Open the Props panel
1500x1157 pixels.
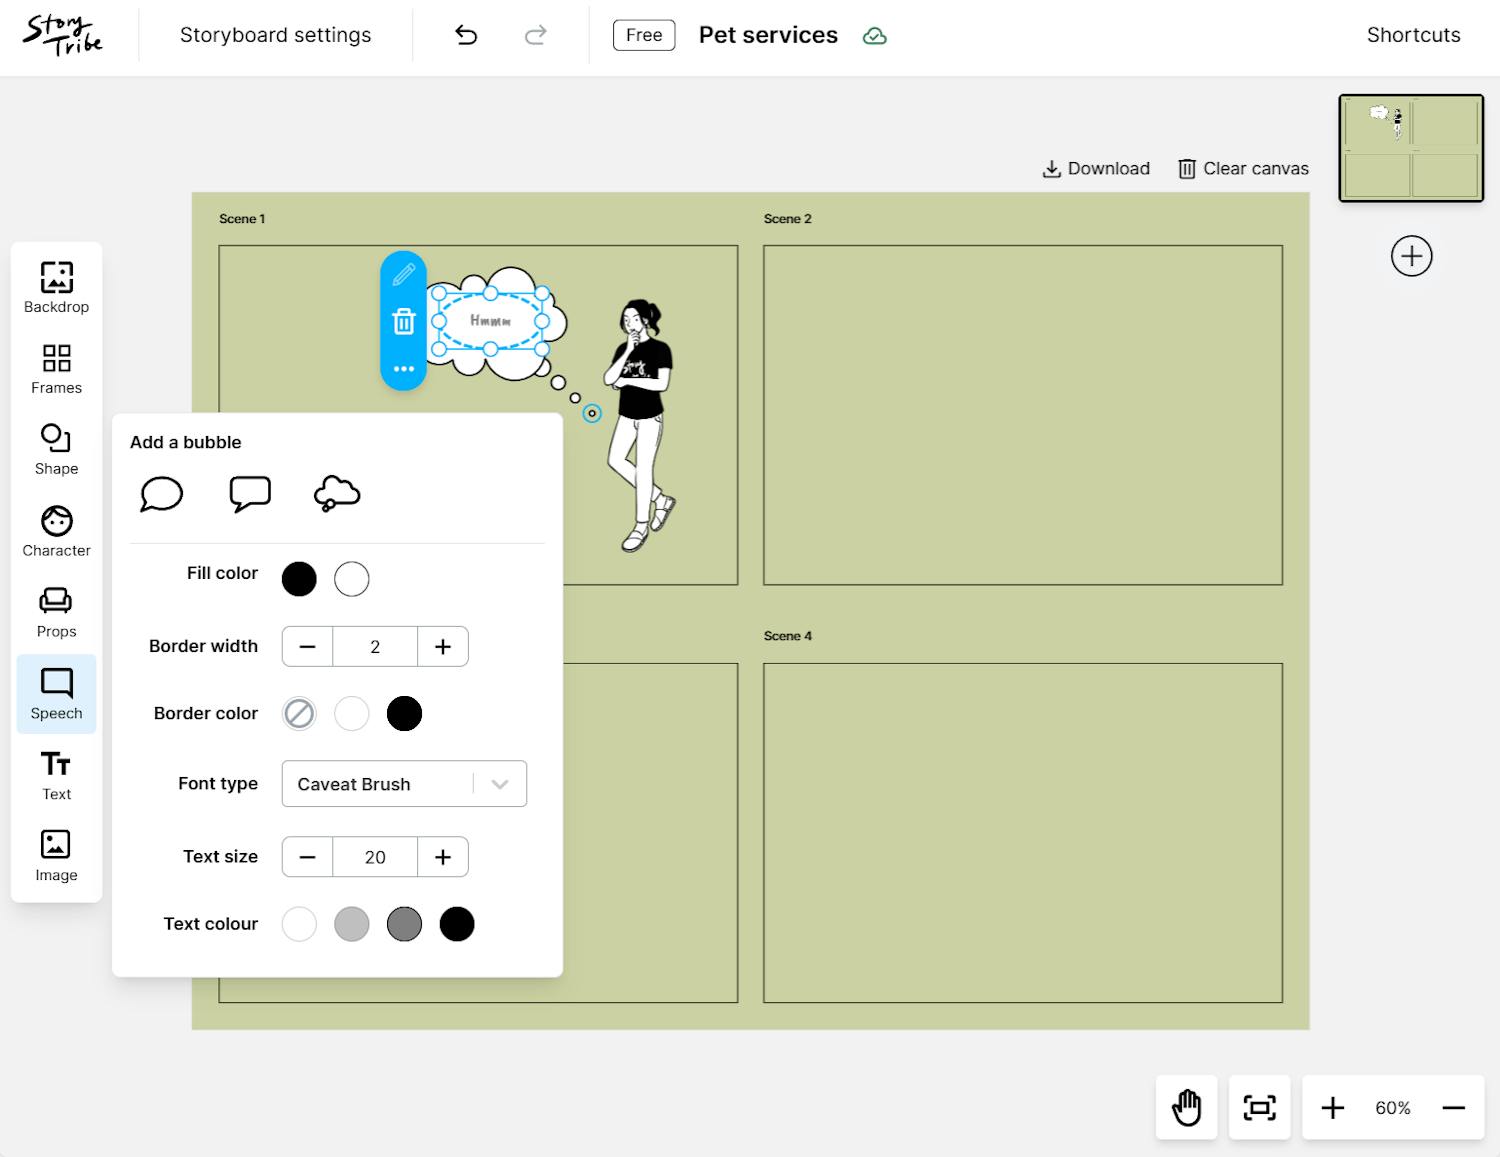pyautogui.click(x=56, y=612)
